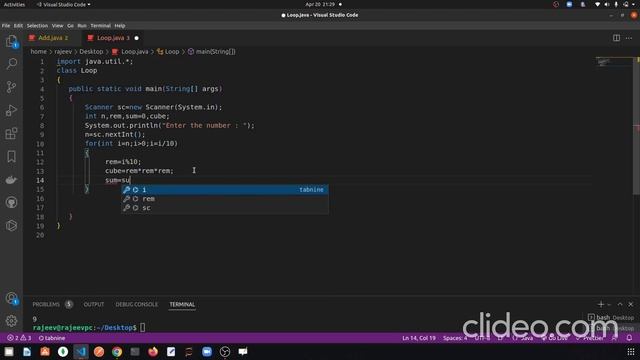The width and height of the screenshot is (640, 360).
Task: Click the main(String[]) breadcrumb
Action: click(211, 51)
